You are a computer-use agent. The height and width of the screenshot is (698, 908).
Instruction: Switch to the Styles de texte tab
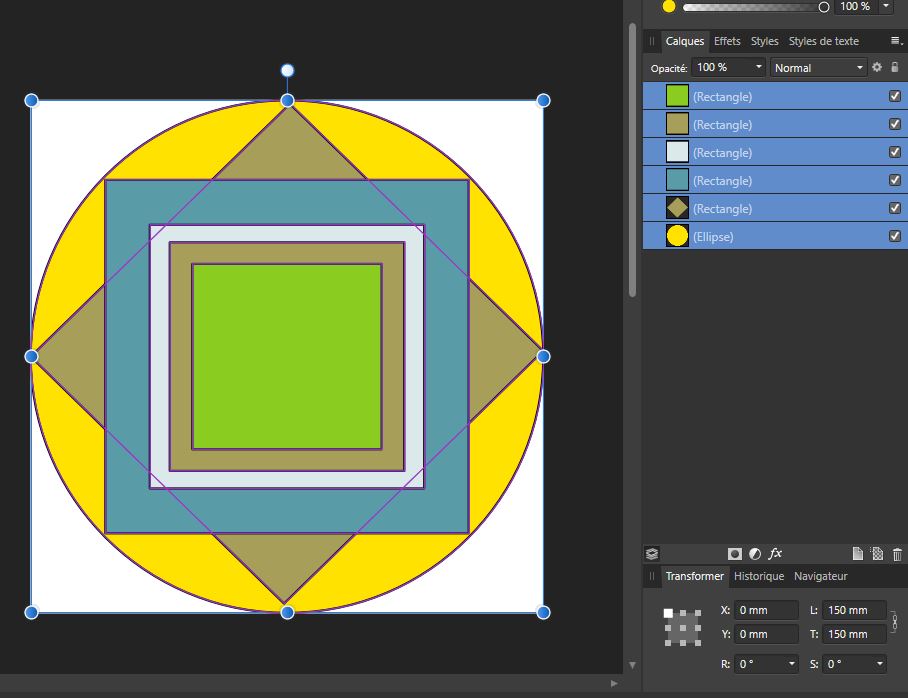click(x=823, y=41)
